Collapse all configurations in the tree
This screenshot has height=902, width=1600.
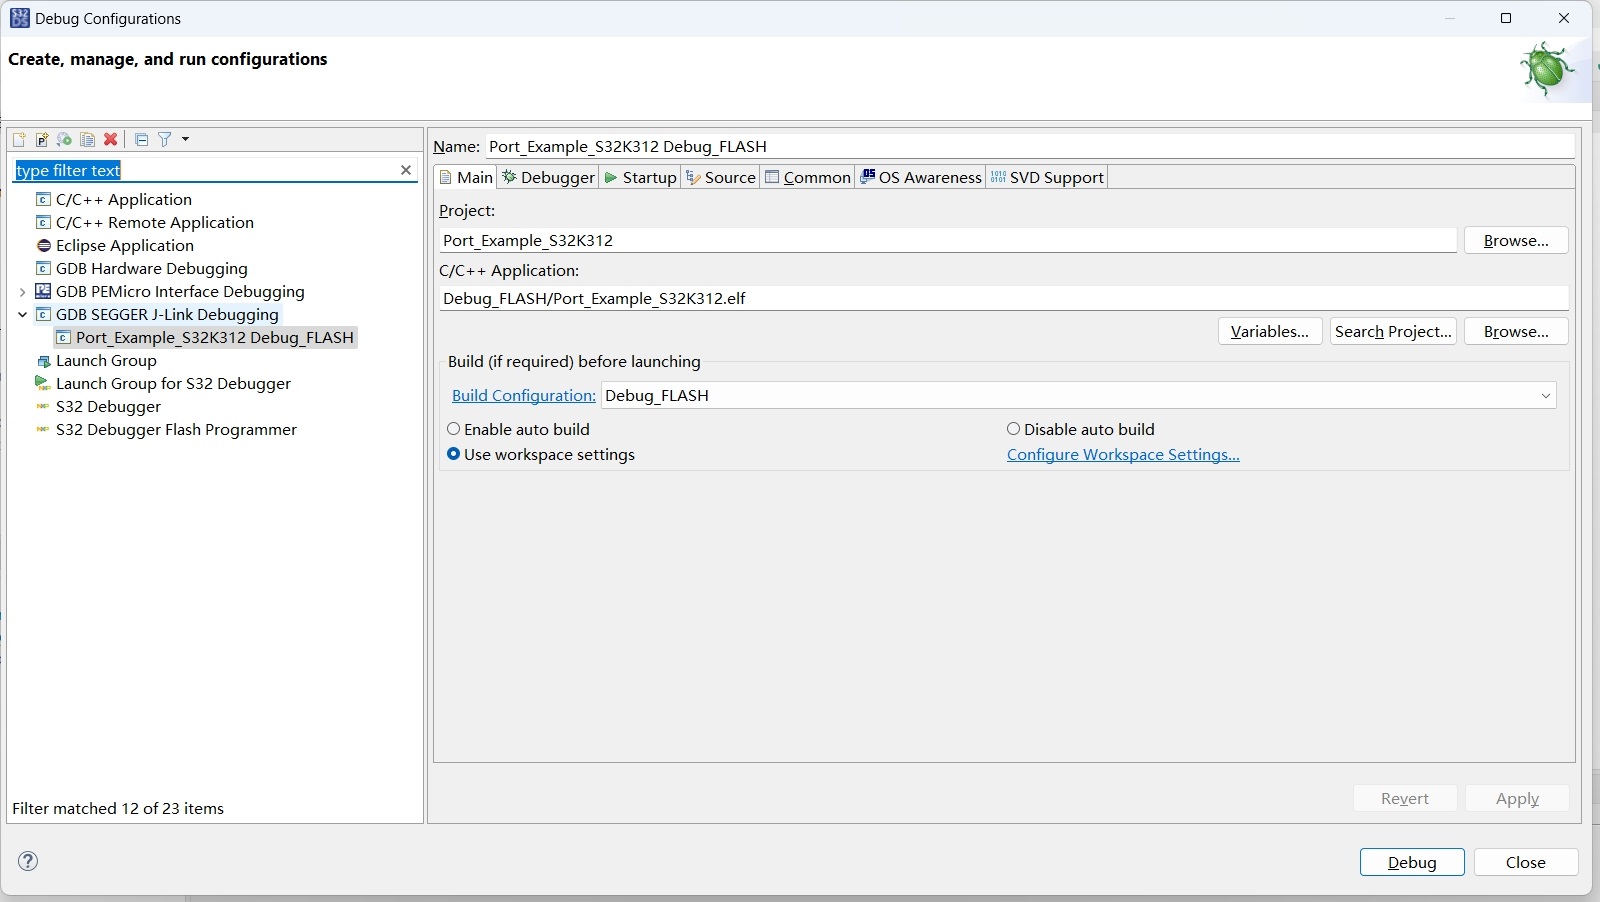pyautogui.click(x=141, y=140)
